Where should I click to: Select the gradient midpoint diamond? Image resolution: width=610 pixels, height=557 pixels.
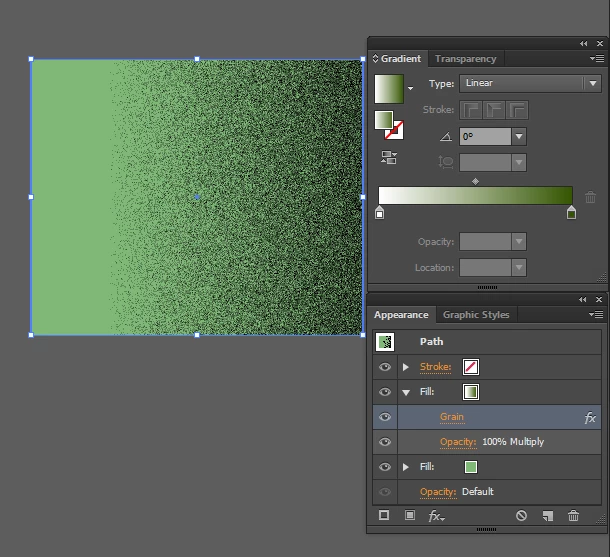(x=475, y=182)
